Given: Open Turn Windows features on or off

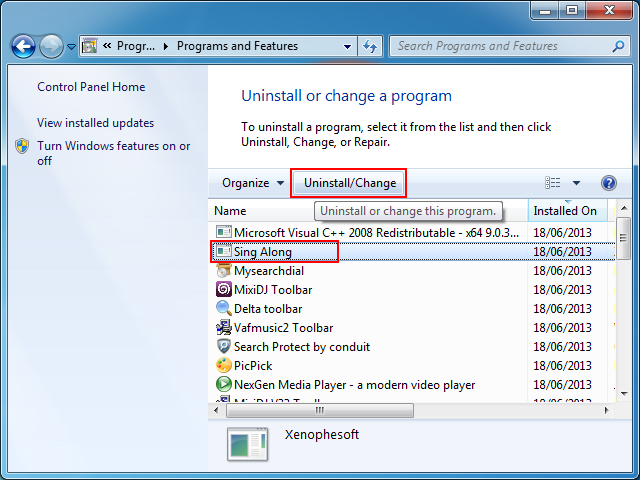Looking at the screenshot, I should [113, 153].
